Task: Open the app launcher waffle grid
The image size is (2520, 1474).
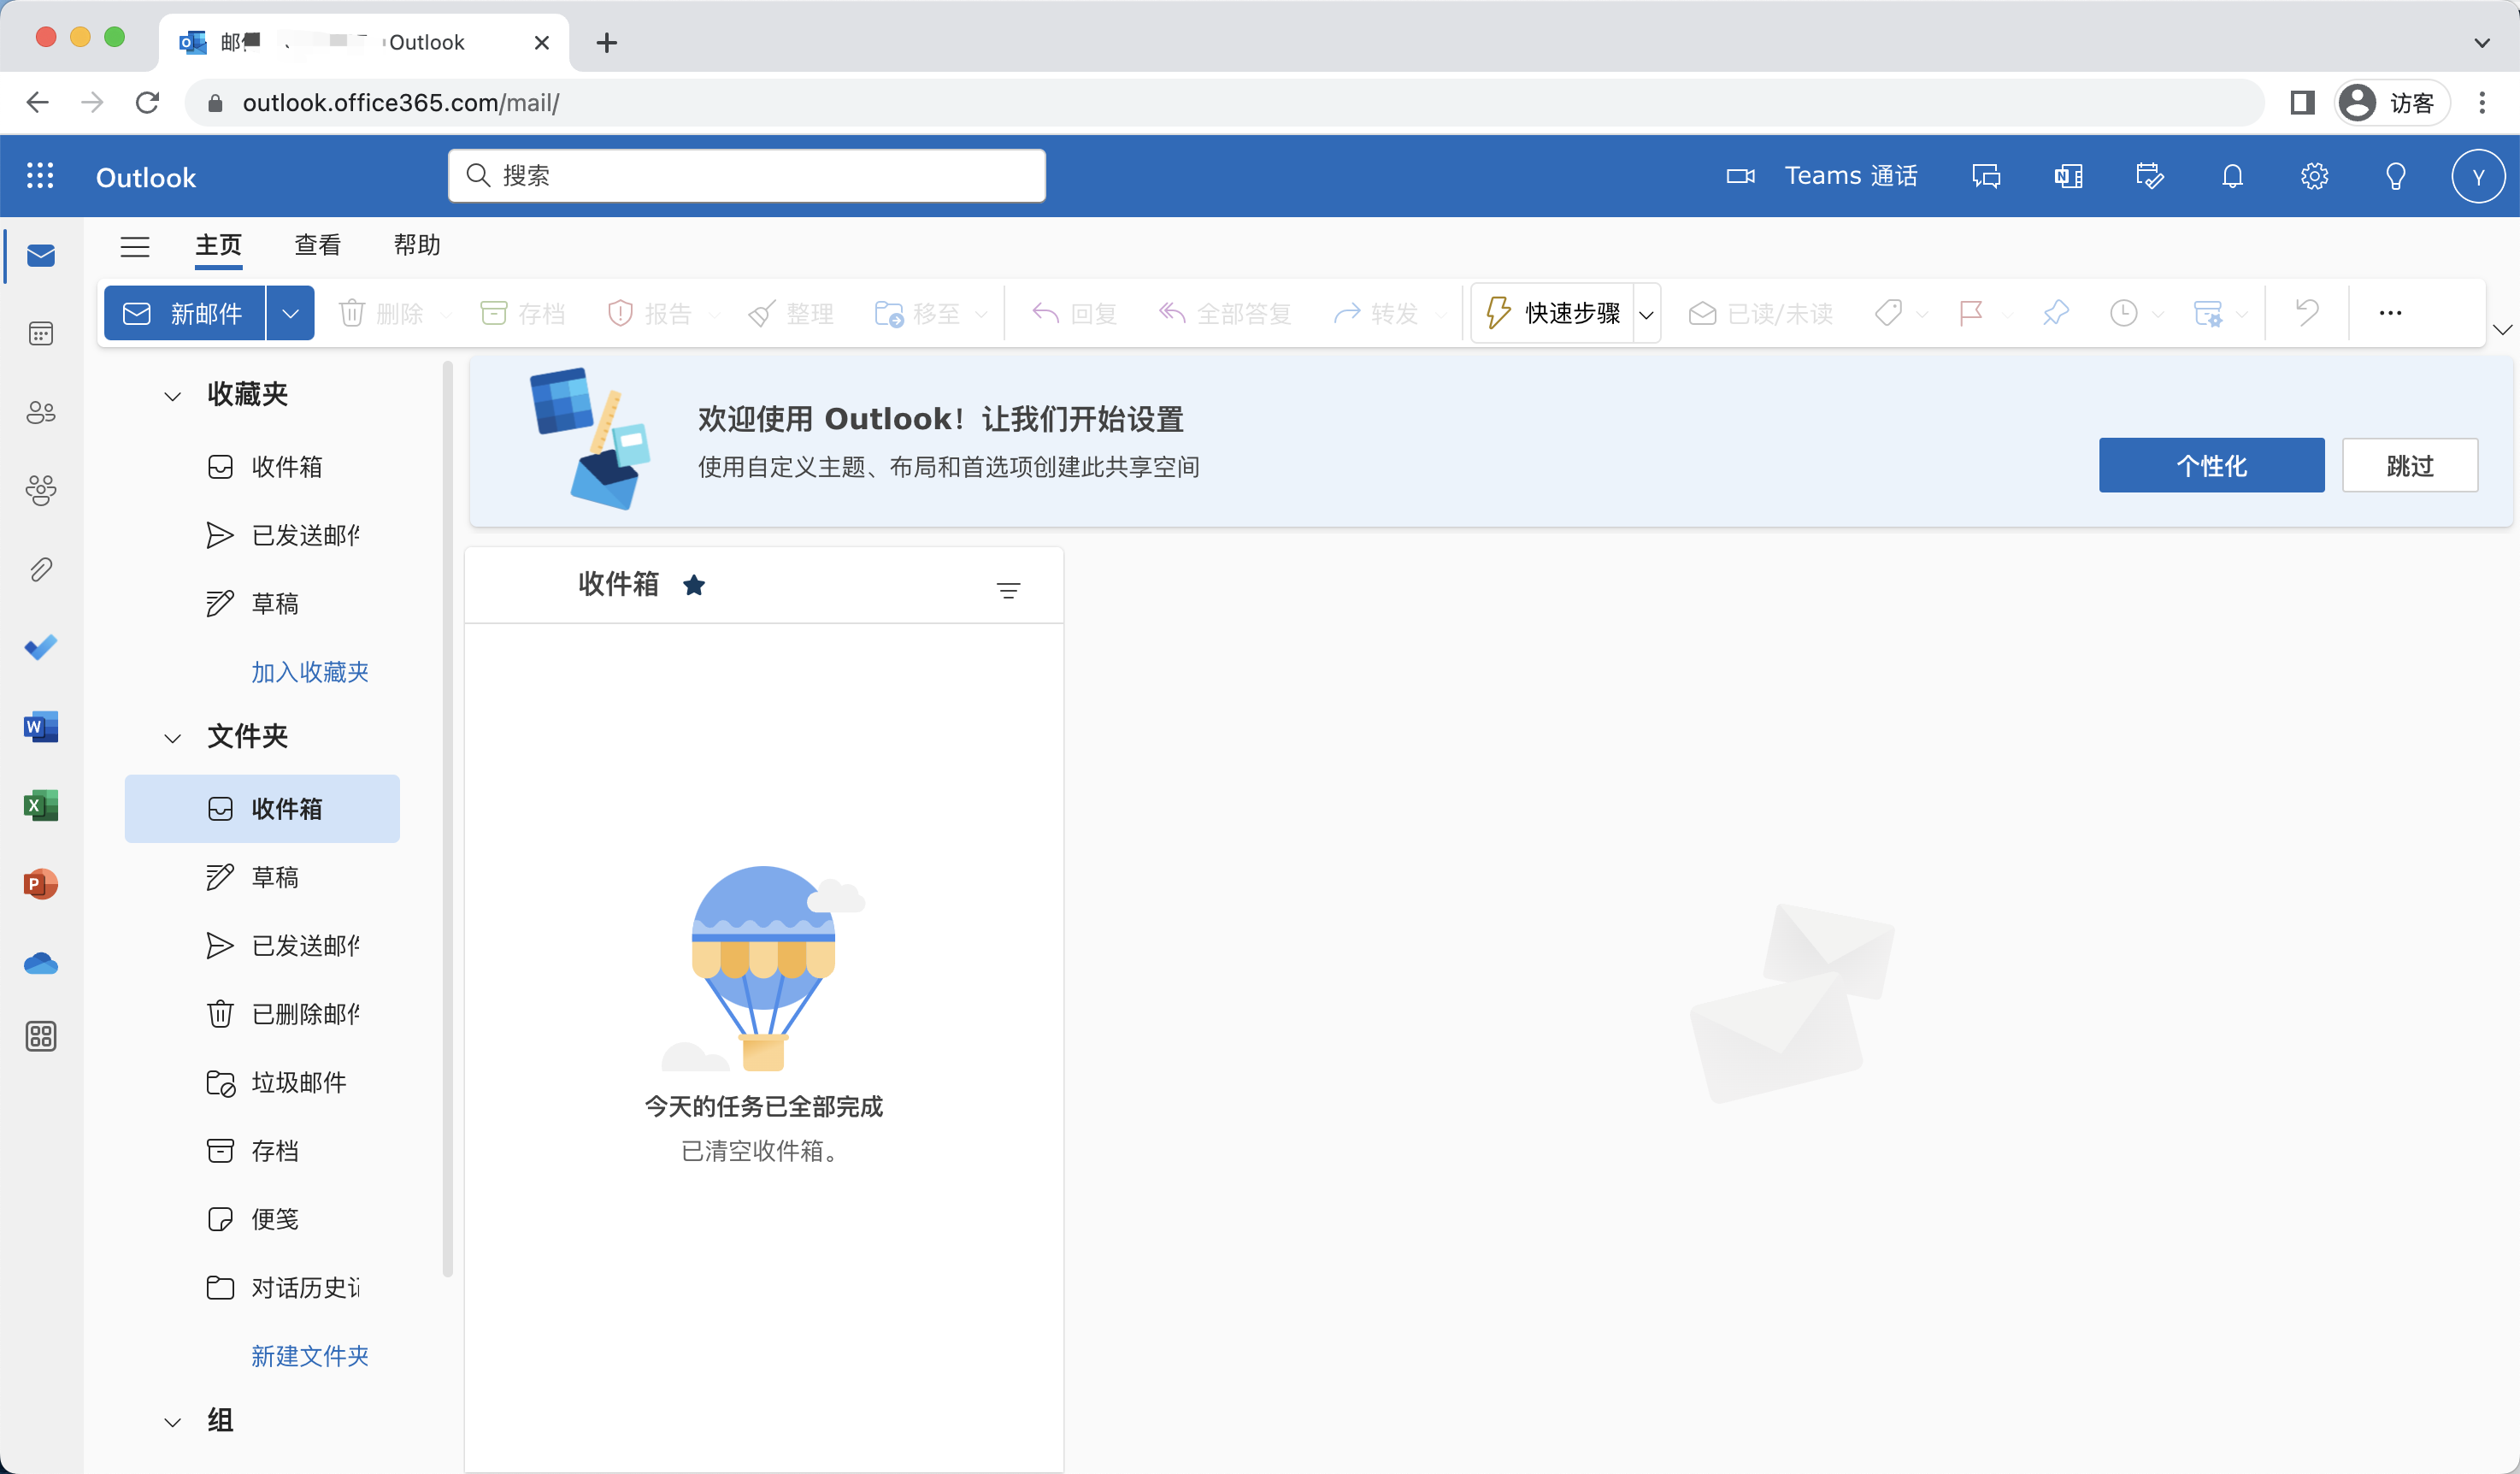Action: click(40, 177)
